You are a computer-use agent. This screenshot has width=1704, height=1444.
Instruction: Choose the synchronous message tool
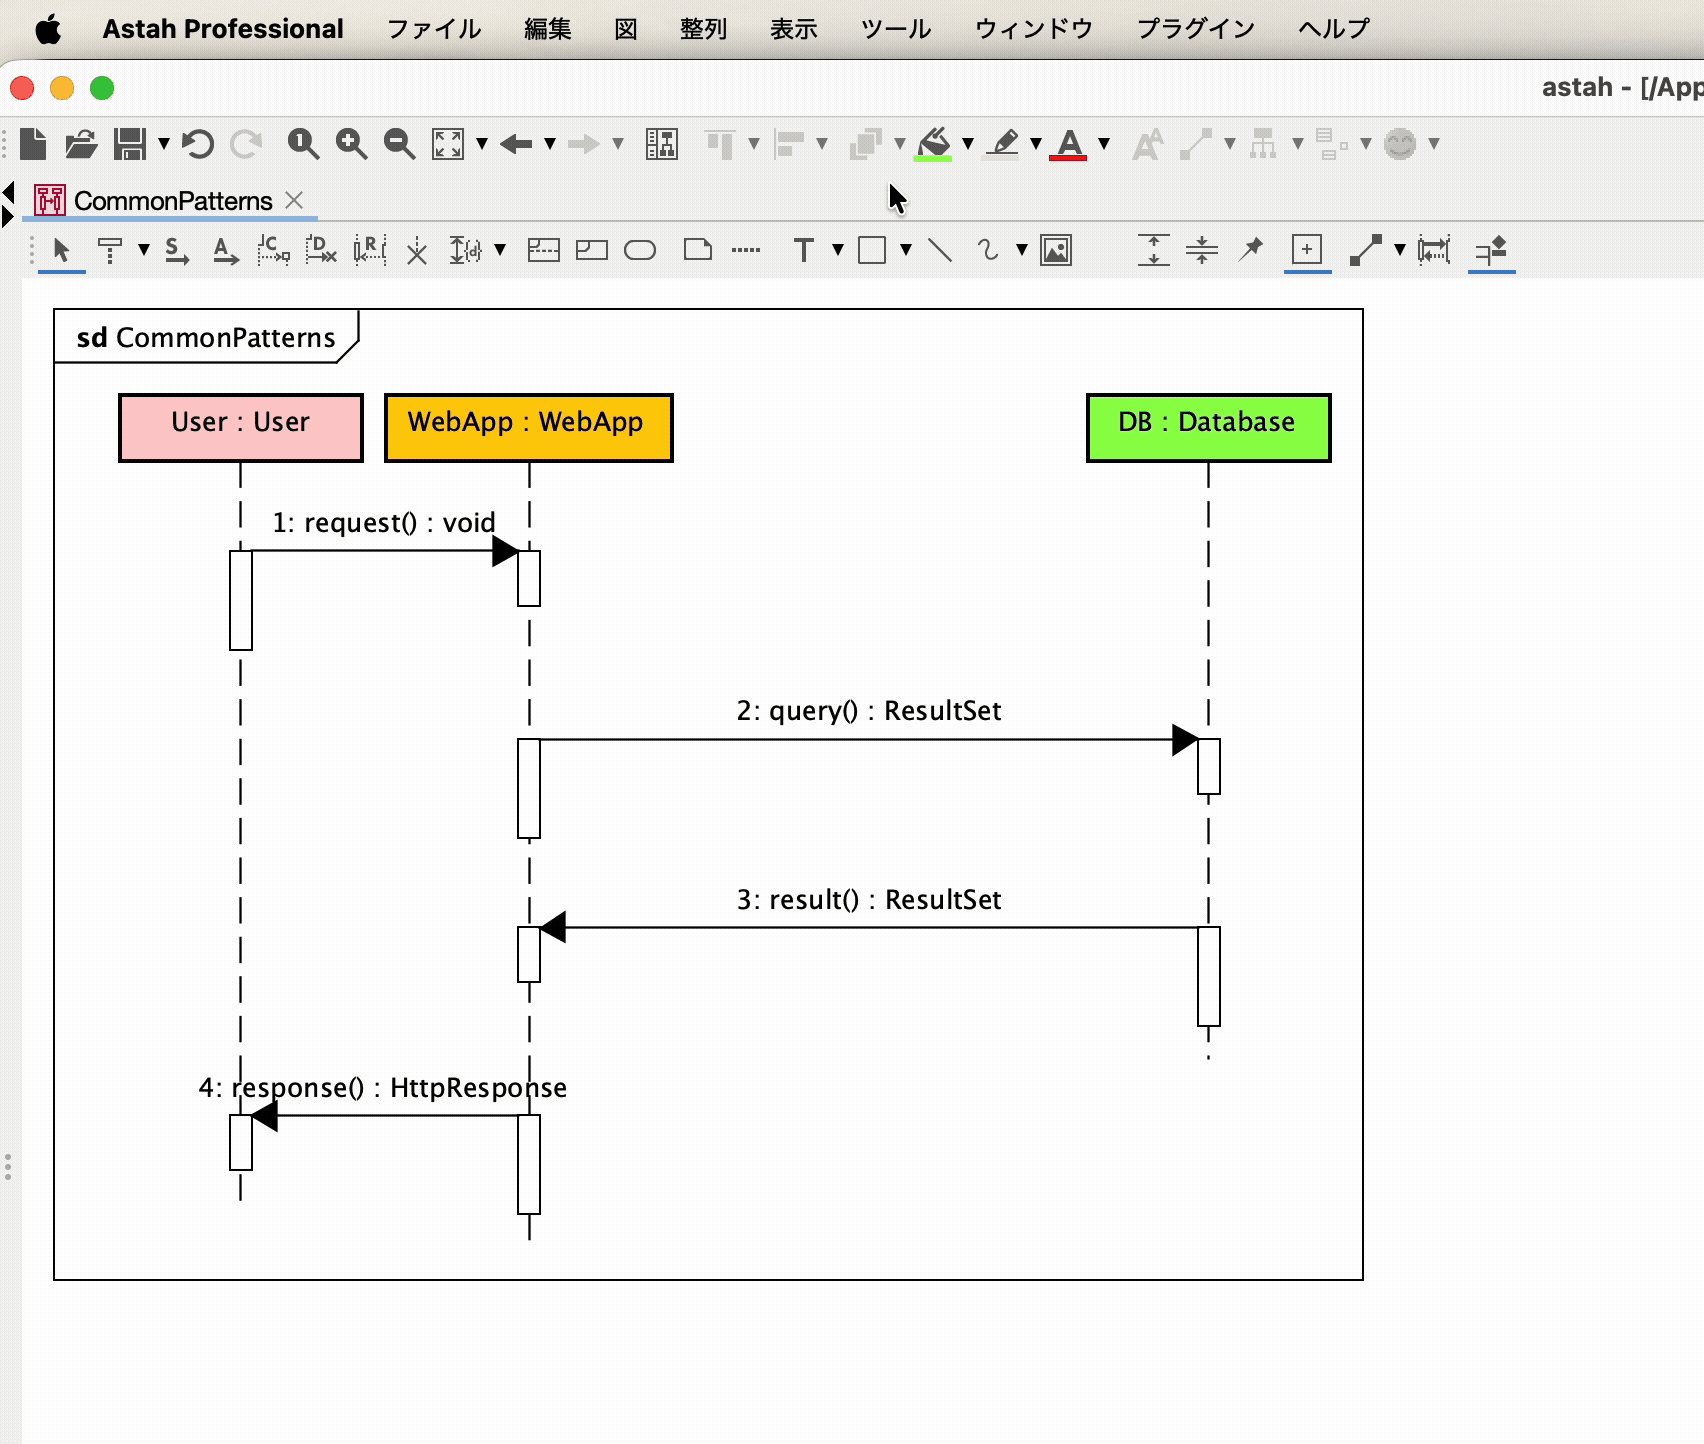(x=177, y=250)
